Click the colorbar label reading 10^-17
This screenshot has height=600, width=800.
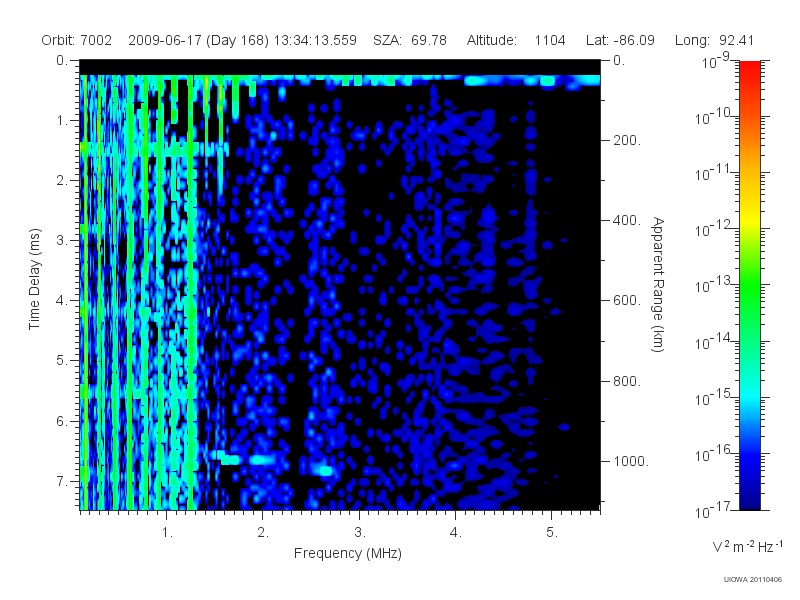click(712, 509)
